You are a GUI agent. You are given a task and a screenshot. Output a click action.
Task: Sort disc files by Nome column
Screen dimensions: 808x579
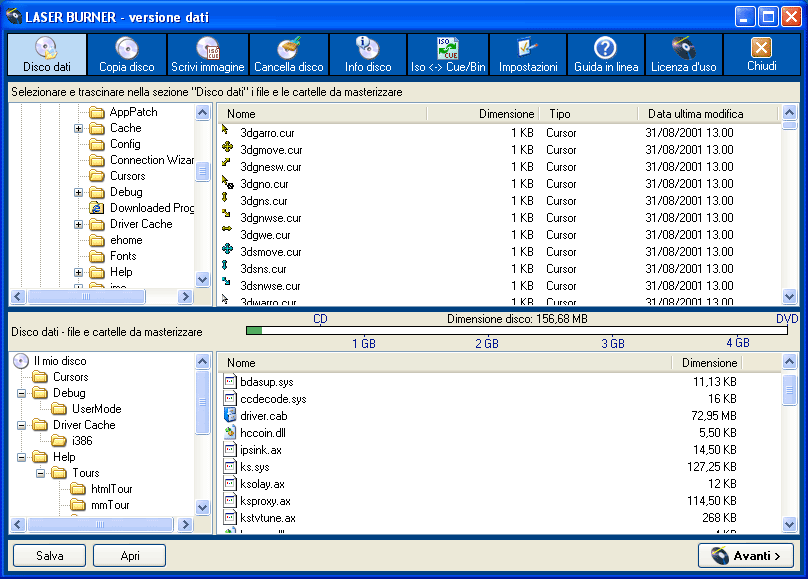445,363
